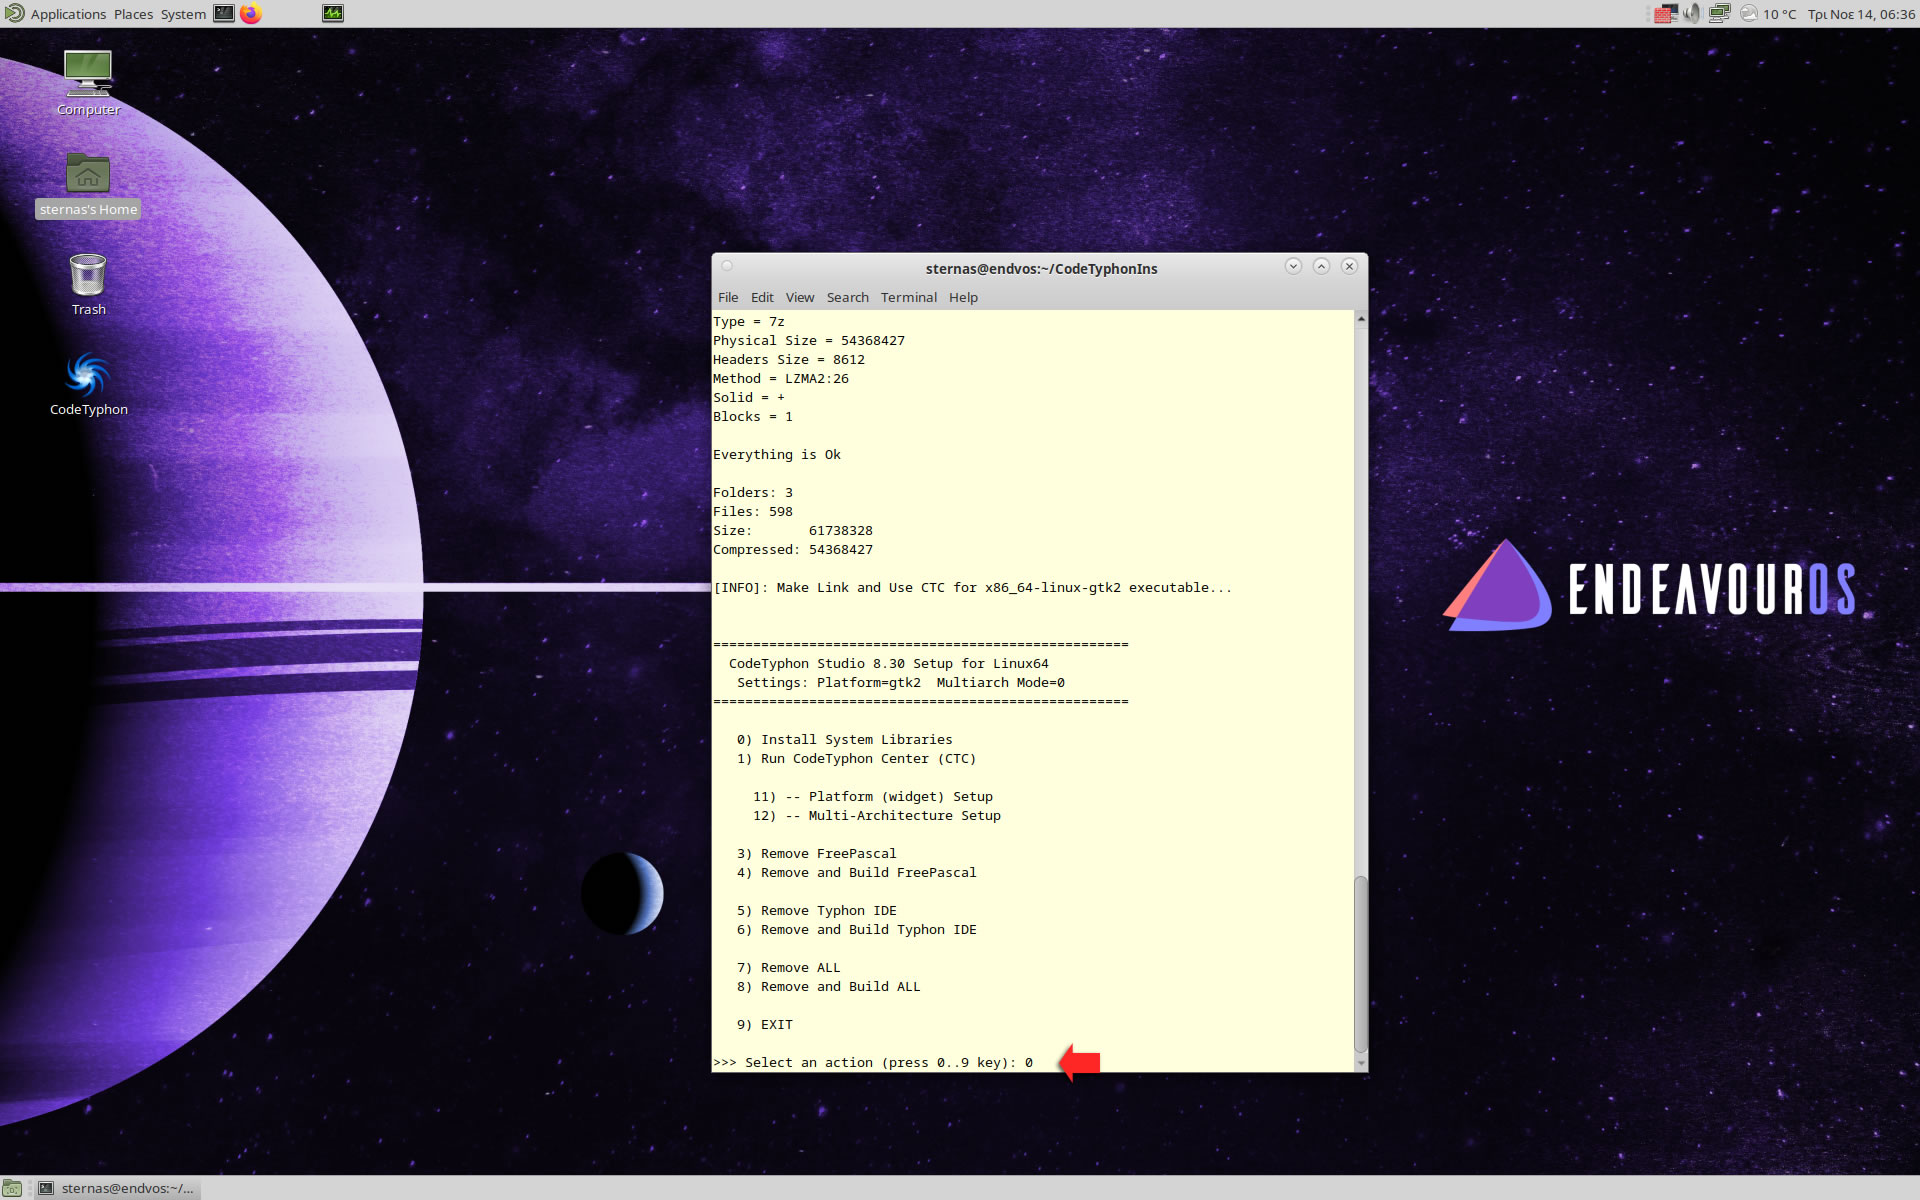
Task: Click the 10 °C temperature readout
Action: tap(1779, 14)
